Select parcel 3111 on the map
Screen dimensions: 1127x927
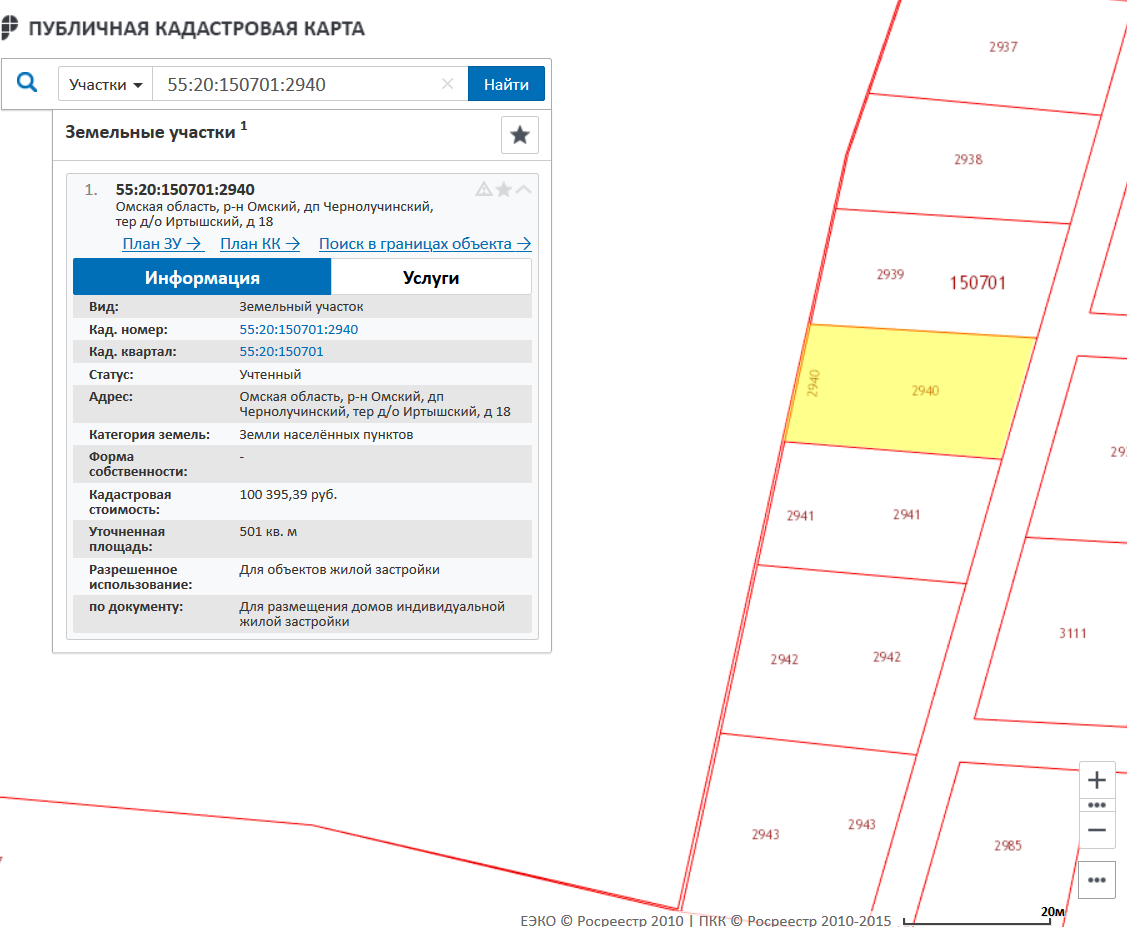[1072, 633]
